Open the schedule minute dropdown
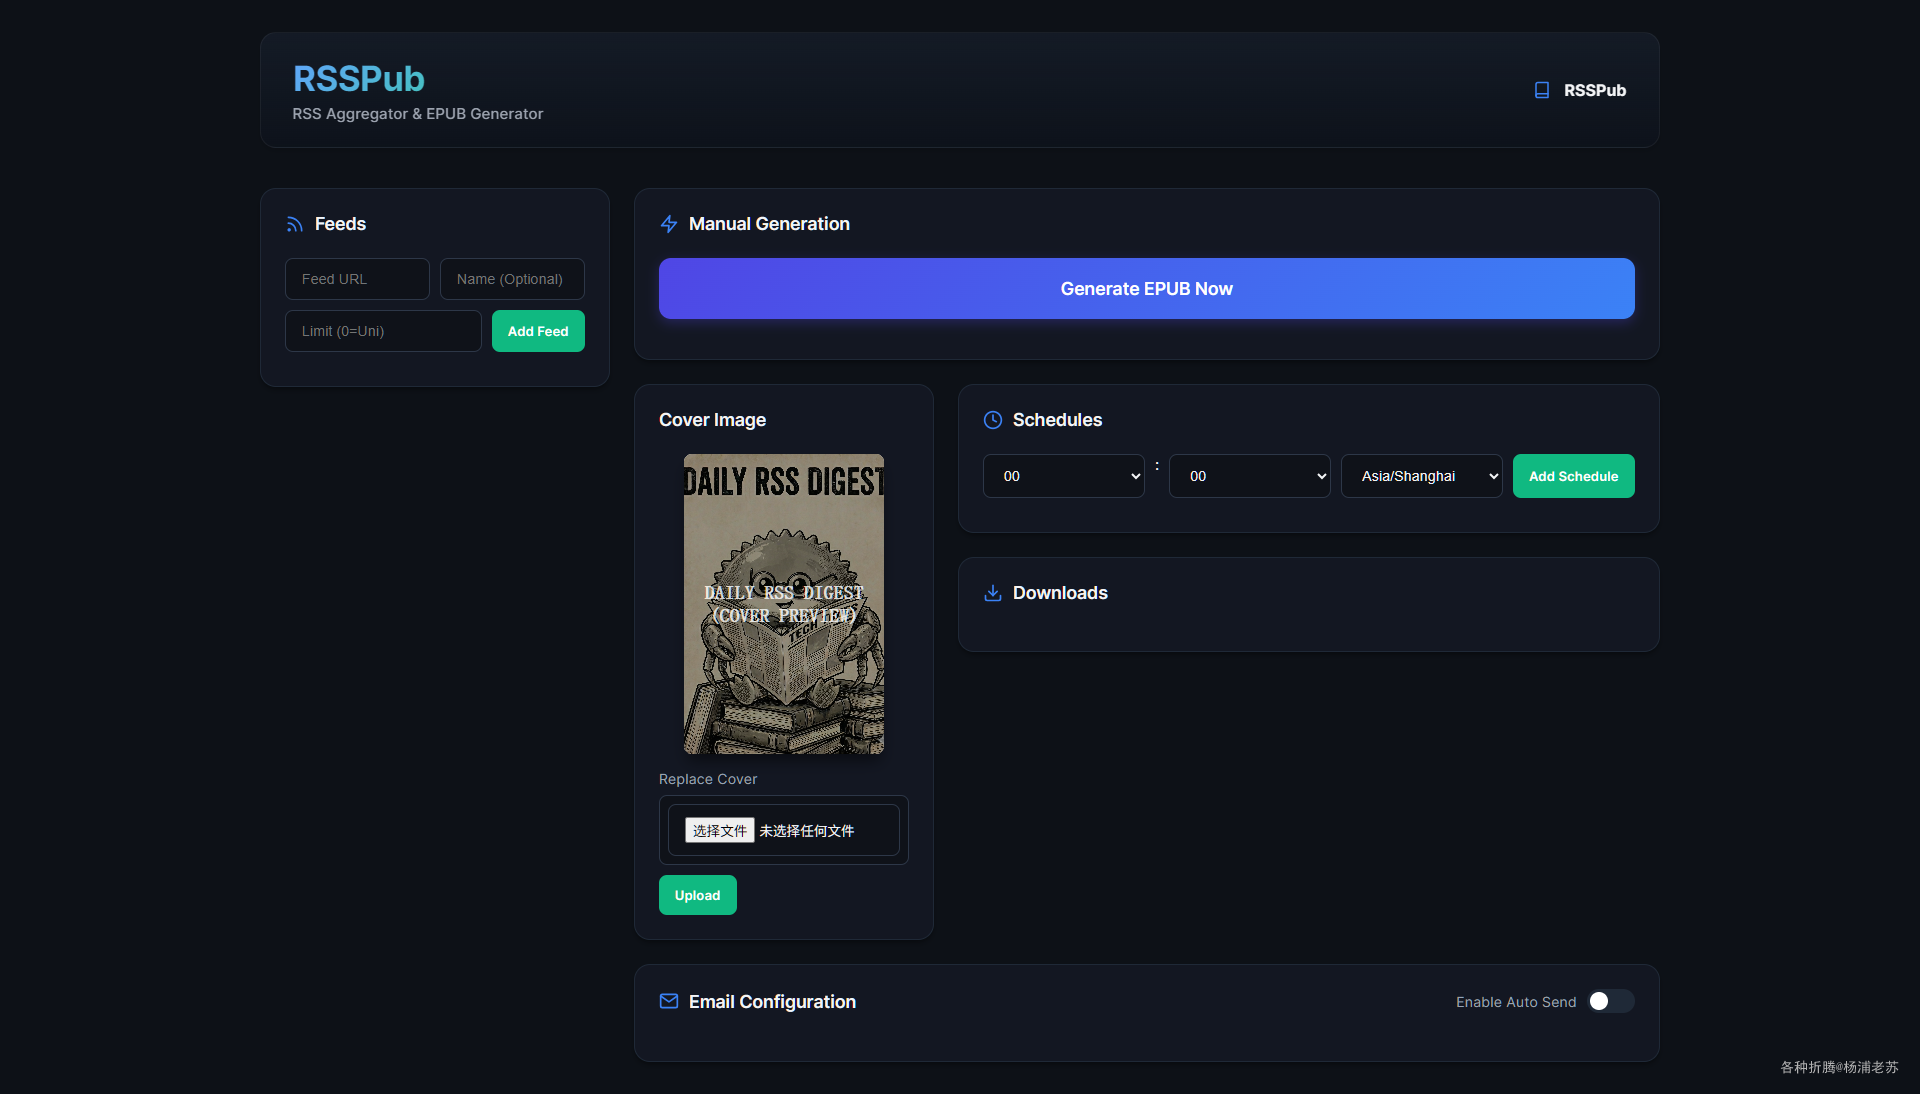The width and height of the screenshot is (1920, 1094). 1249,476
